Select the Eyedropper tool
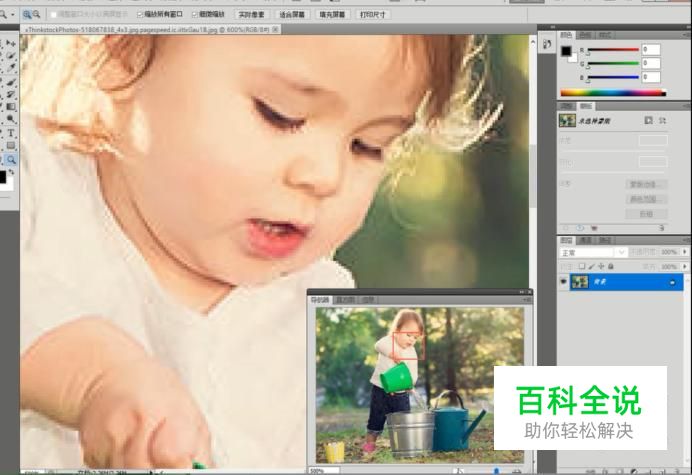Image resolution: width=692 pixels, height=475 pixels. 11,67
